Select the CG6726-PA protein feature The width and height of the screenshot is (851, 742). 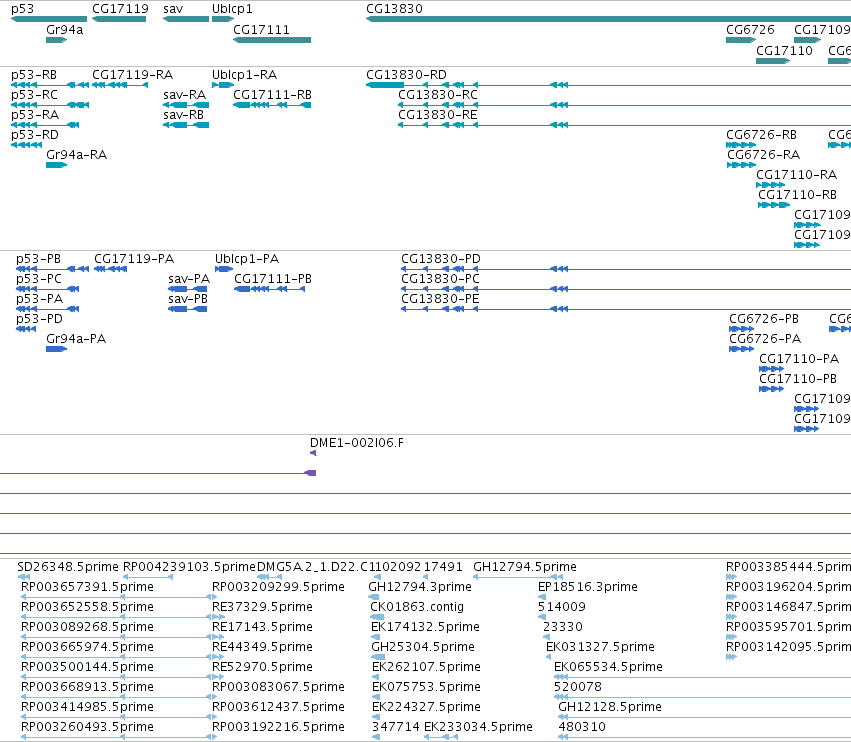pos(741,349)
